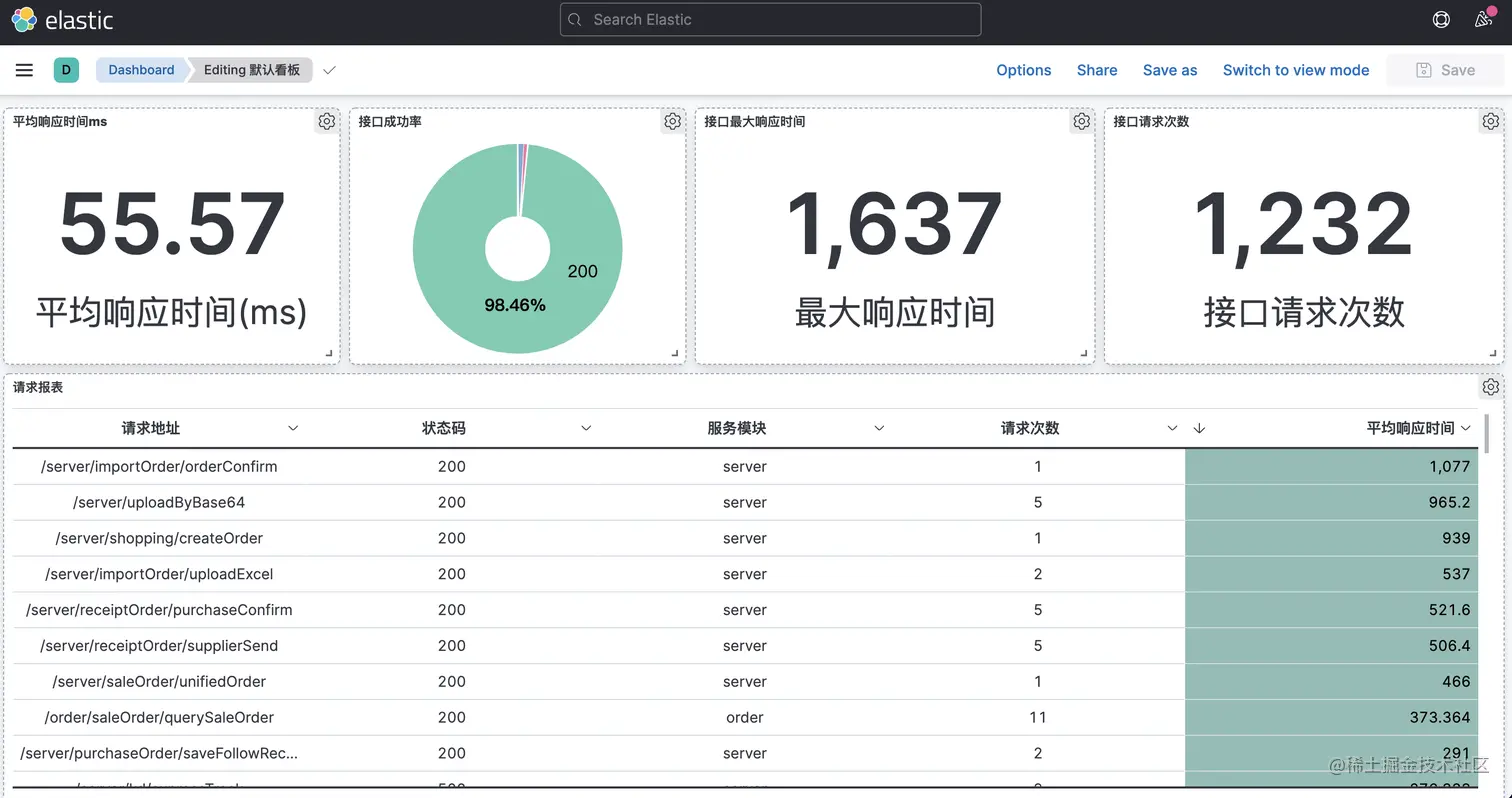Select /server/receiptOrder/supplierSend cell
The width and height of the screenshot is (1512, 798).
tap(159, 646)
